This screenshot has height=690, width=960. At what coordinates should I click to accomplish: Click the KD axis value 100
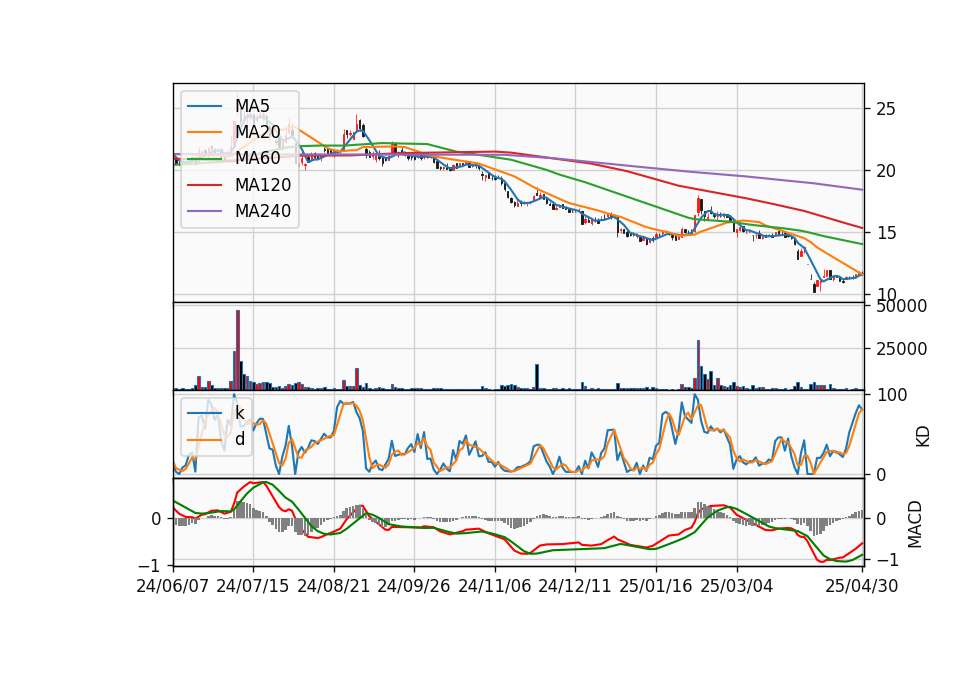(x=891, y=396)
